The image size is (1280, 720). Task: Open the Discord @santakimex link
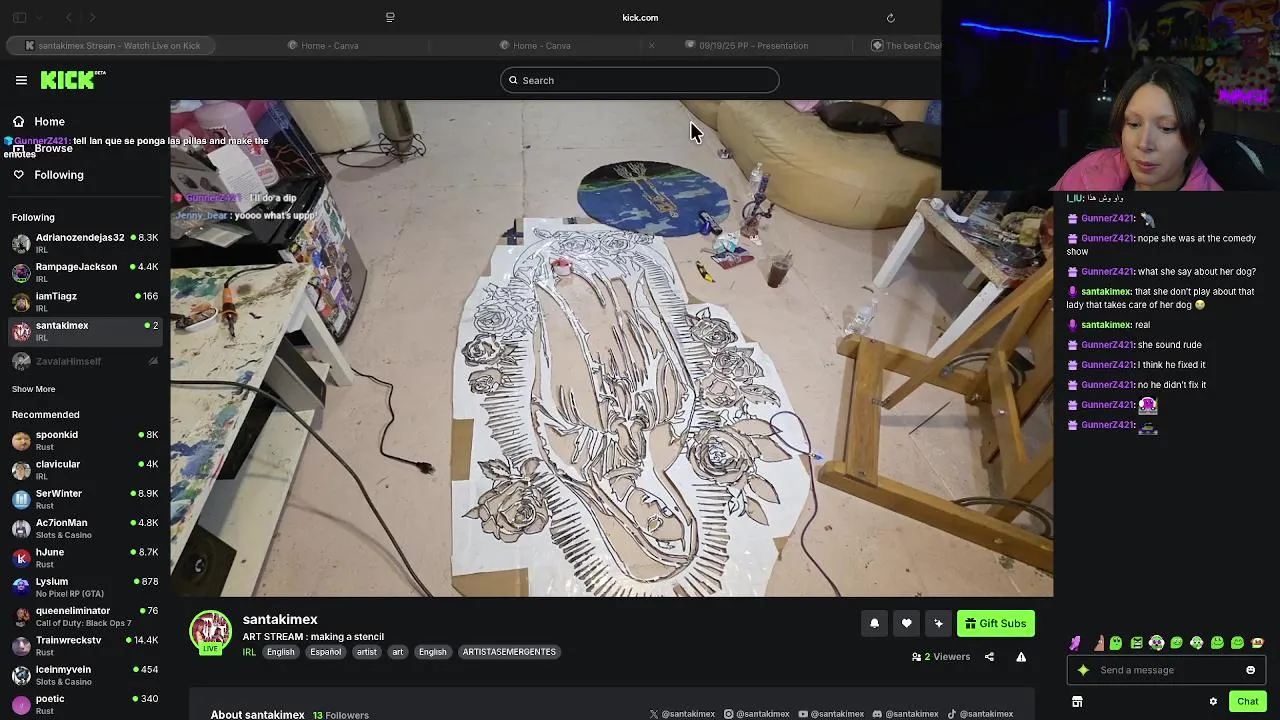[x=905, y=714]
